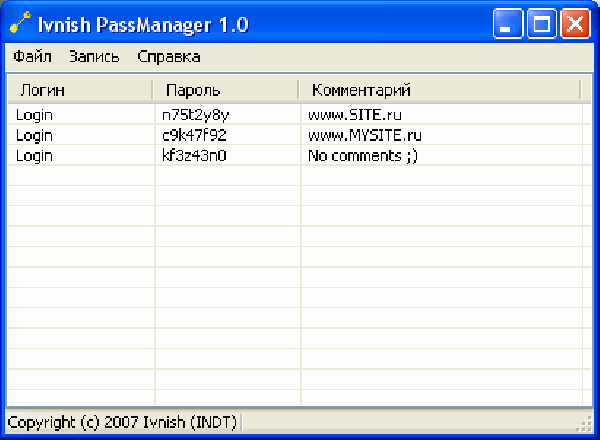Click password n75t2y8y
600x440 pixels.
pos(196,115)
